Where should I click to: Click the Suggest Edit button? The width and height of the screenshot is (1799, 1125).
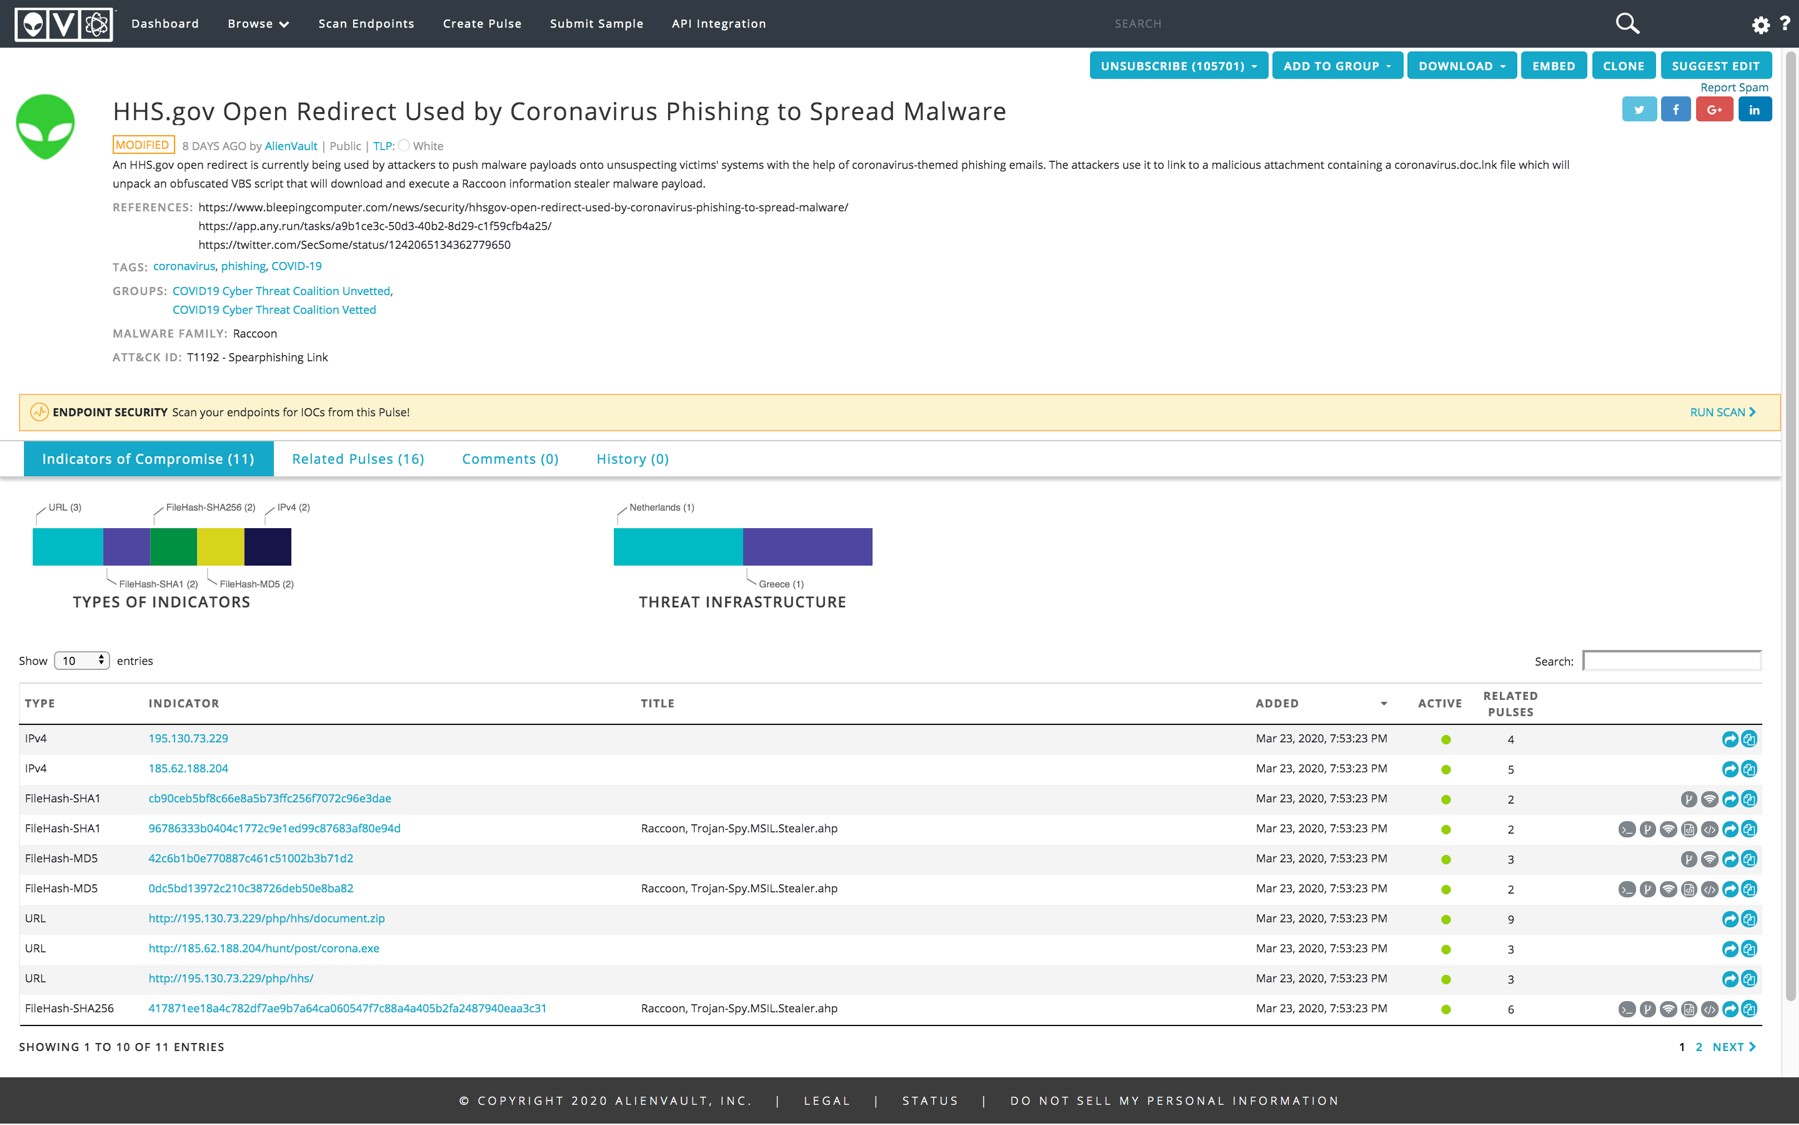pos(1715,66)
